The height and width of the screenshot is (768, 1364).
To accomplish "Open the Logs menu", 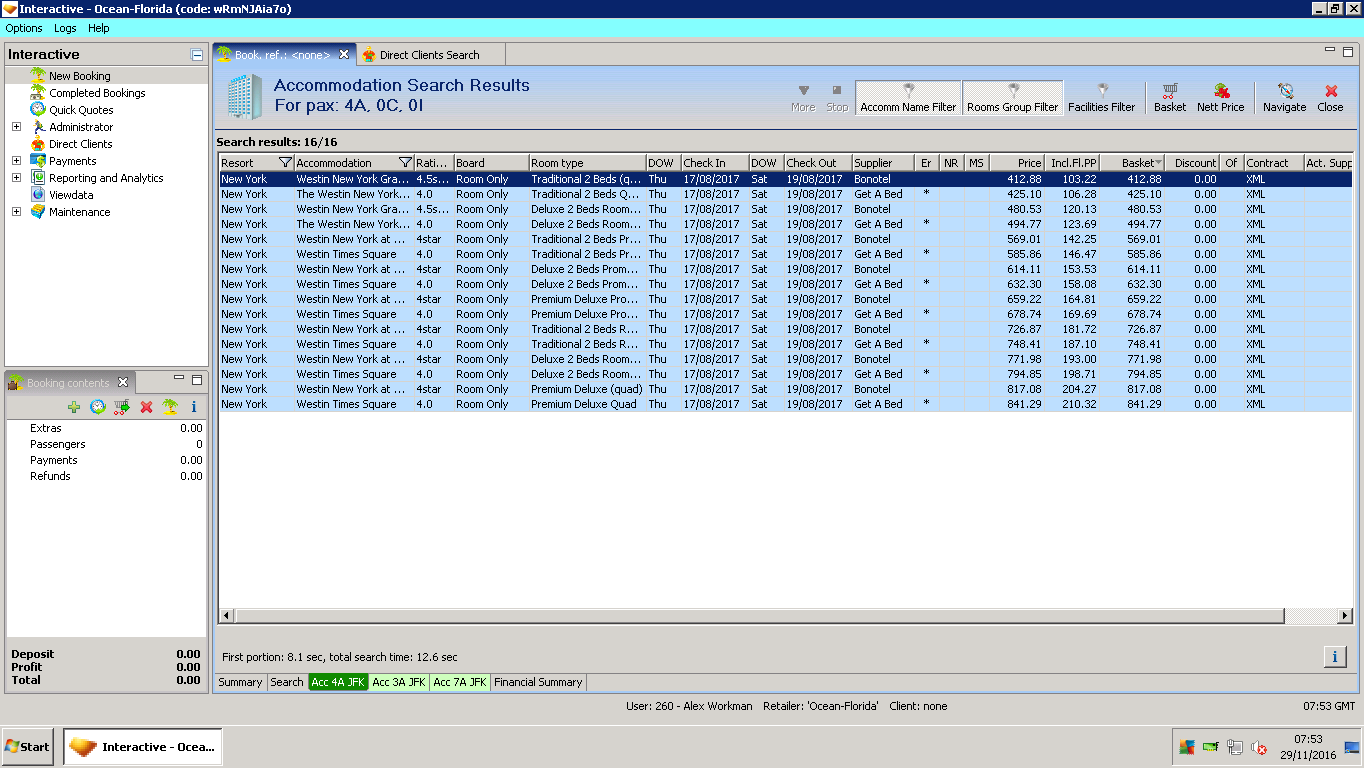I will coord(65,28).
